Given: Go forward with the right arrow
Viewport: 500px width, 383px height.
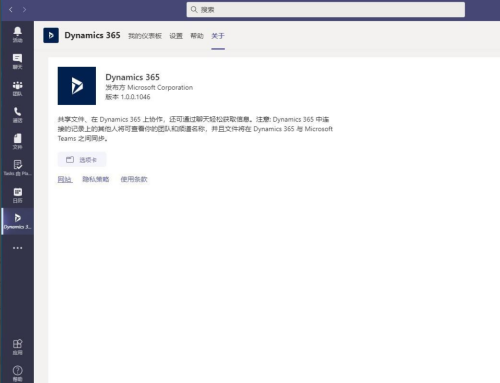Looking at the screenshot, I should [24, 10].
